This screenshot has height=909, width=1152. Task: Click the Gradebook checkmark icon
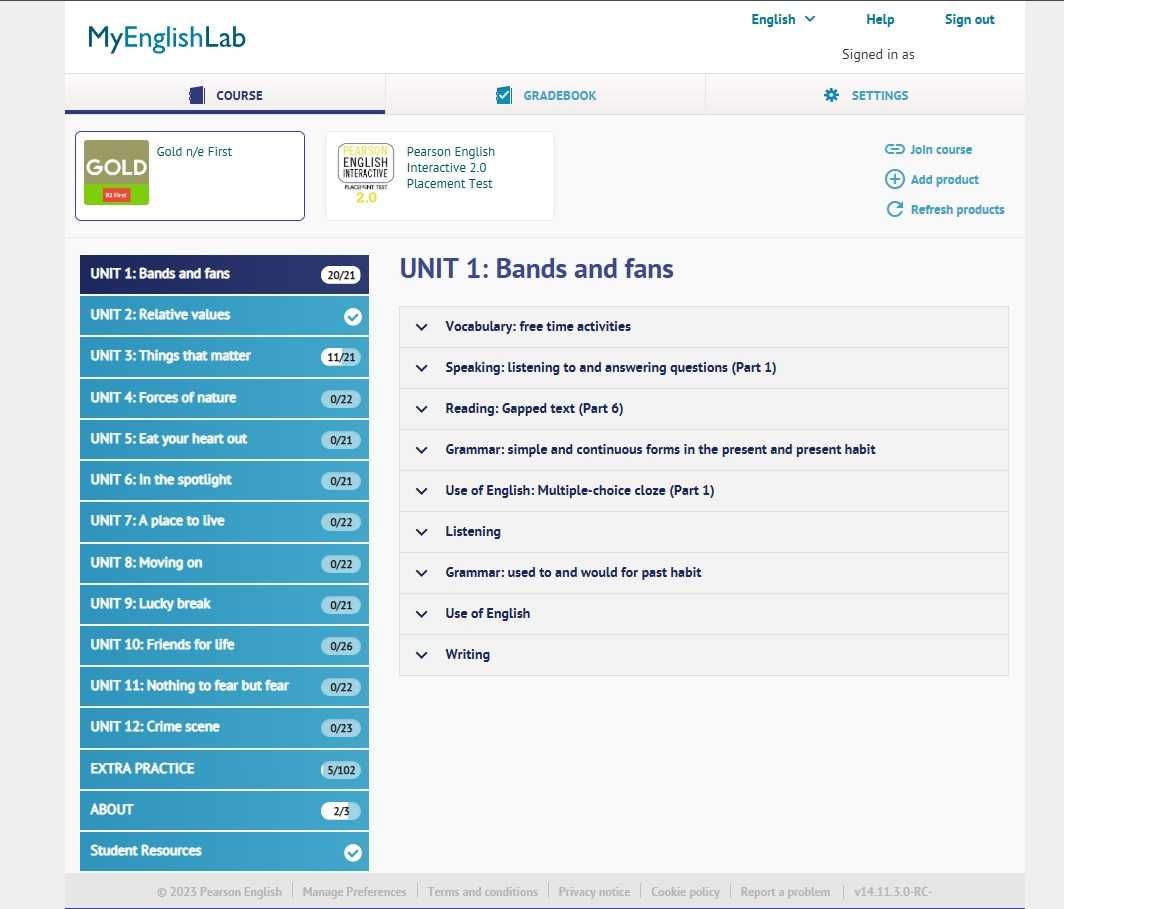504,95
